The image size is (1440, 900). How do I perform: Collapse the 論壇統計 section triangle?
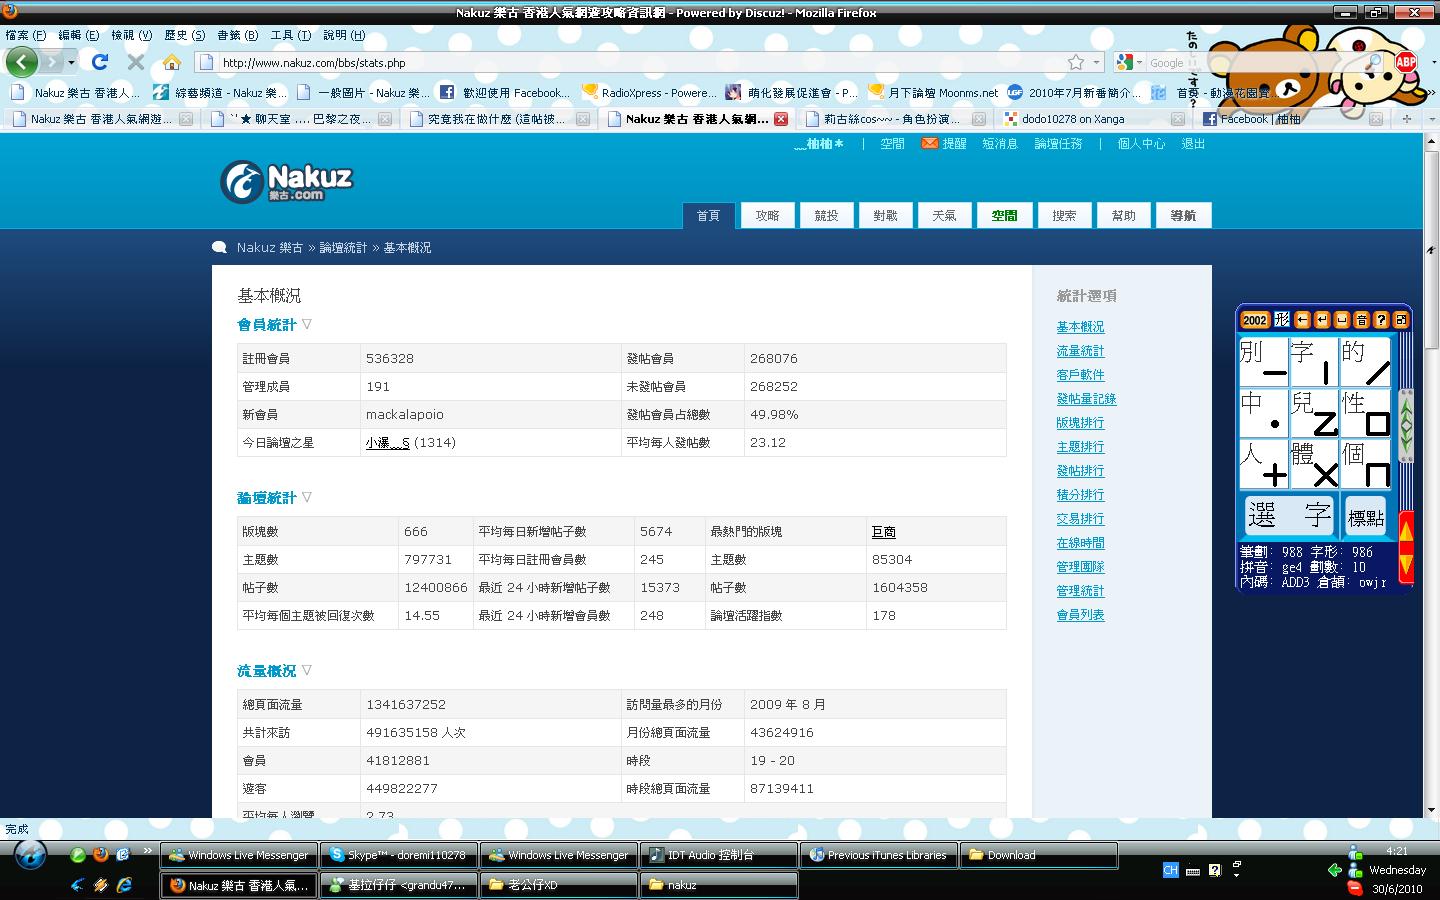coord(307,497)
